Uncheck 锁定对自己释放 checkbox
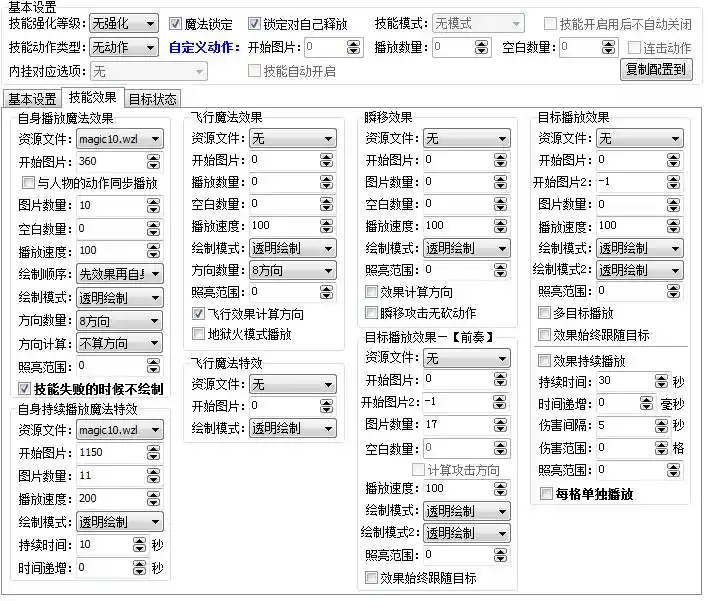This screenshot has width=708, height=601. coord(254,23)
